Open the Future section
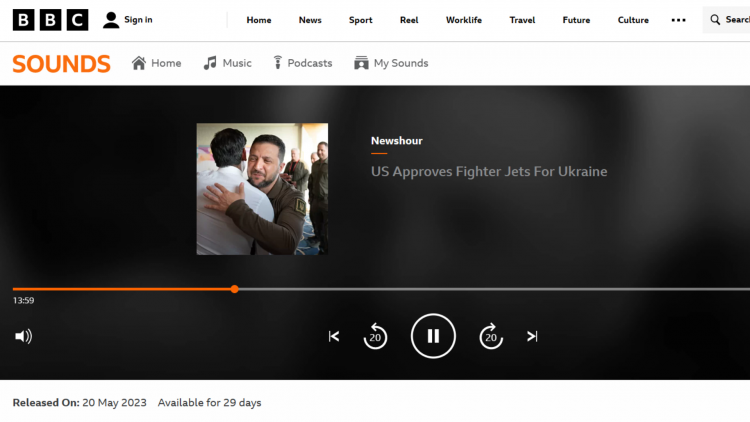 pyautogui.click(x=576, y=20)
